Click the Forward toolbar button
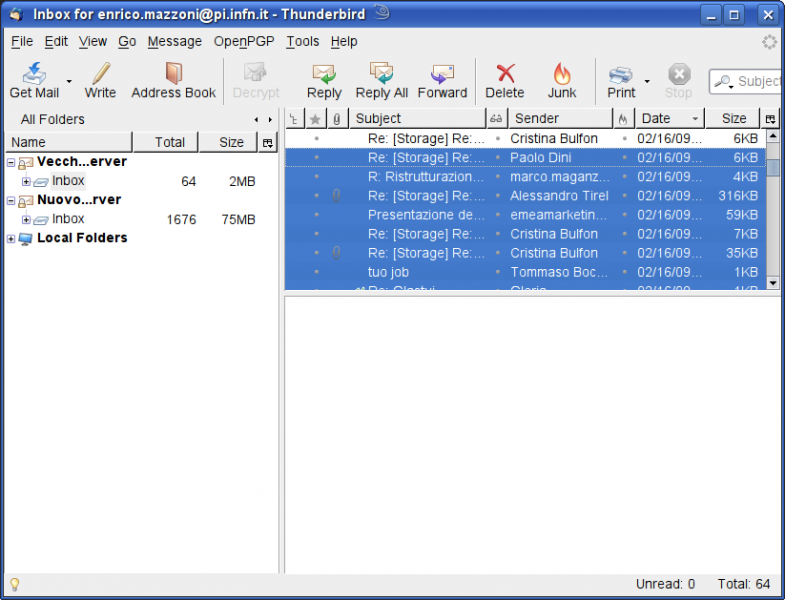 point(442,80)
